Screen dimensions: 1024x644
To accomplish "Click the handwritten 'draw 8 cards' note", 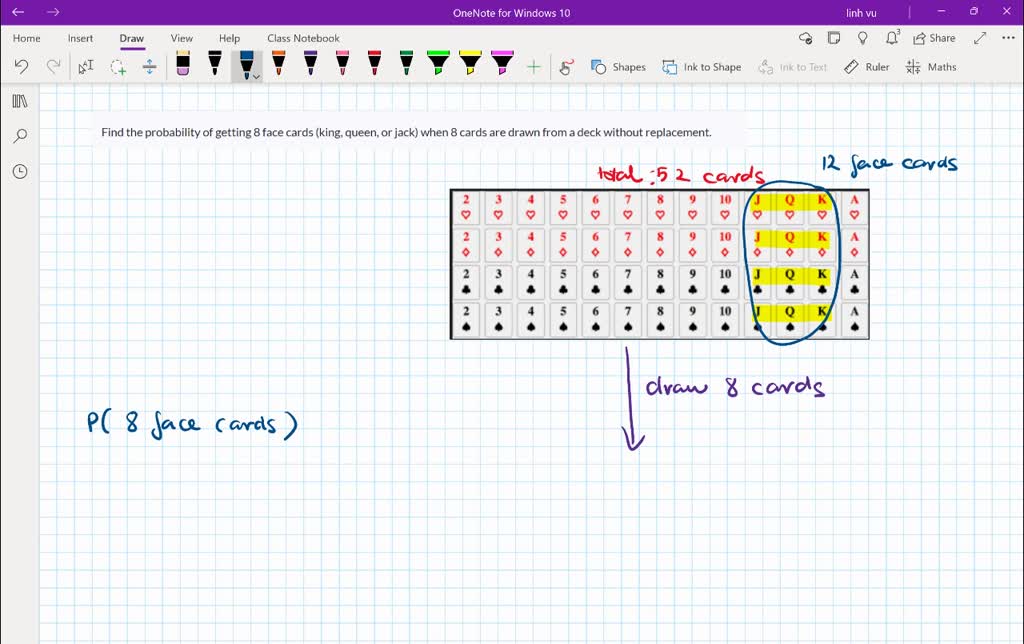I will [735, 386].
